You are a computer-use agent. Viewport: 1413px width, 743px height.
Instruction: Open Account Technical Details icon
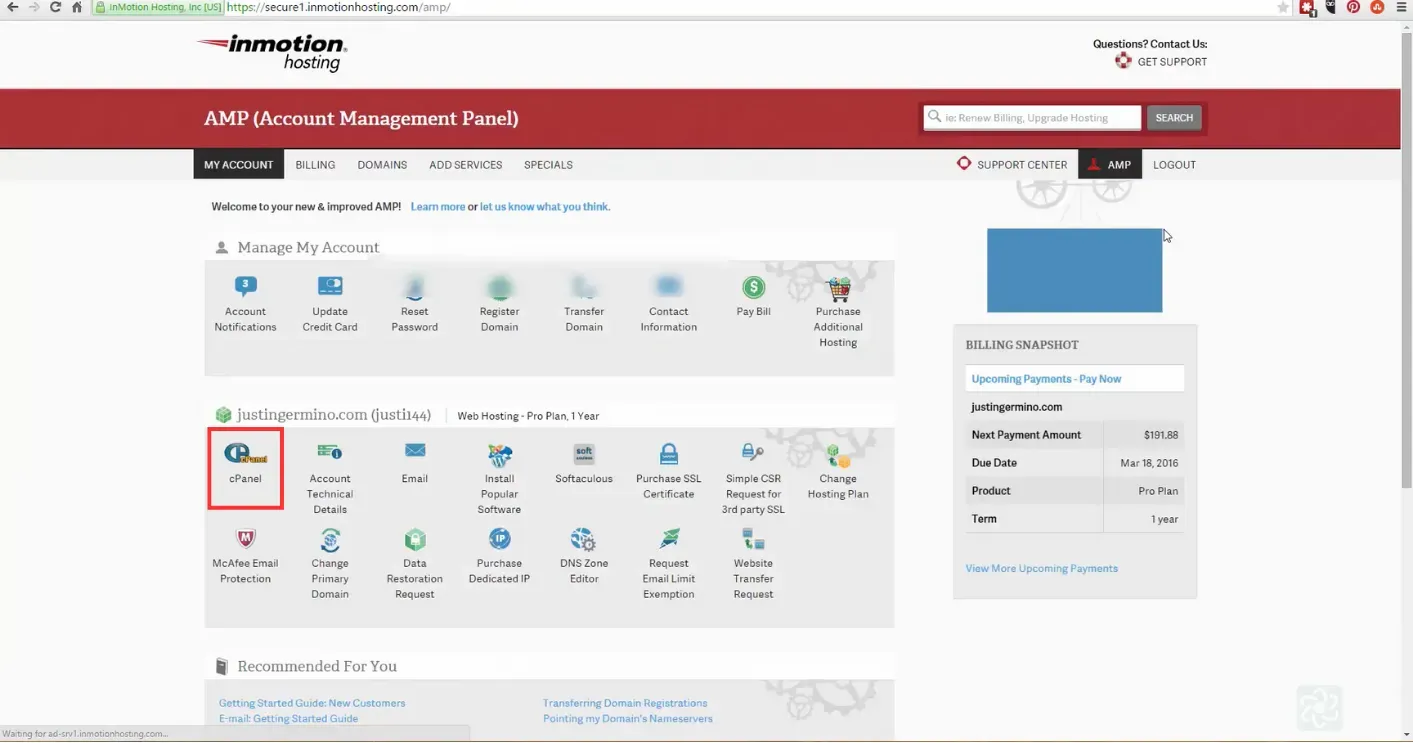(x=330, y=454)
